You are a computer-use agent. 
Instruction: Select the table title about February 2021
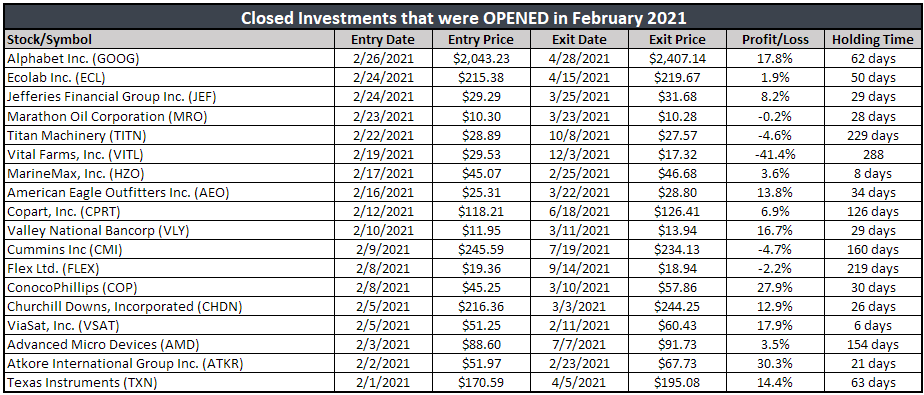coord(463,17)
